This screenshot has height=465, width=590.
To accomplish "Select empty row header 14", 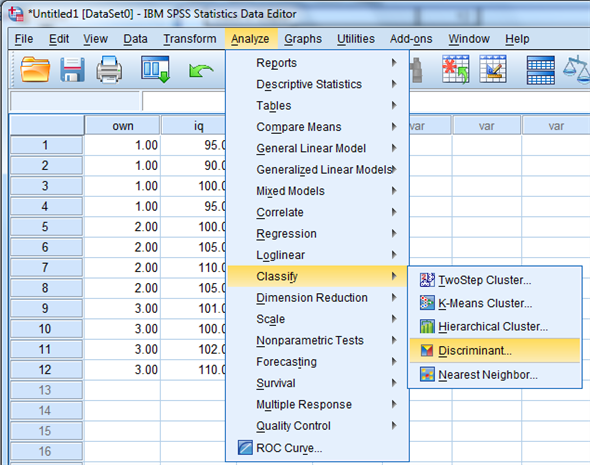I will click(46, 410).
